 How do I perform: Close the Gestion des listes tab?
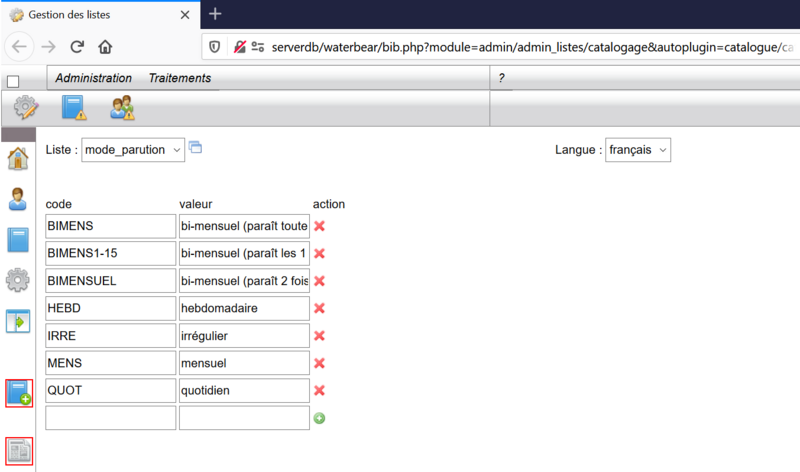click(185, 15)
